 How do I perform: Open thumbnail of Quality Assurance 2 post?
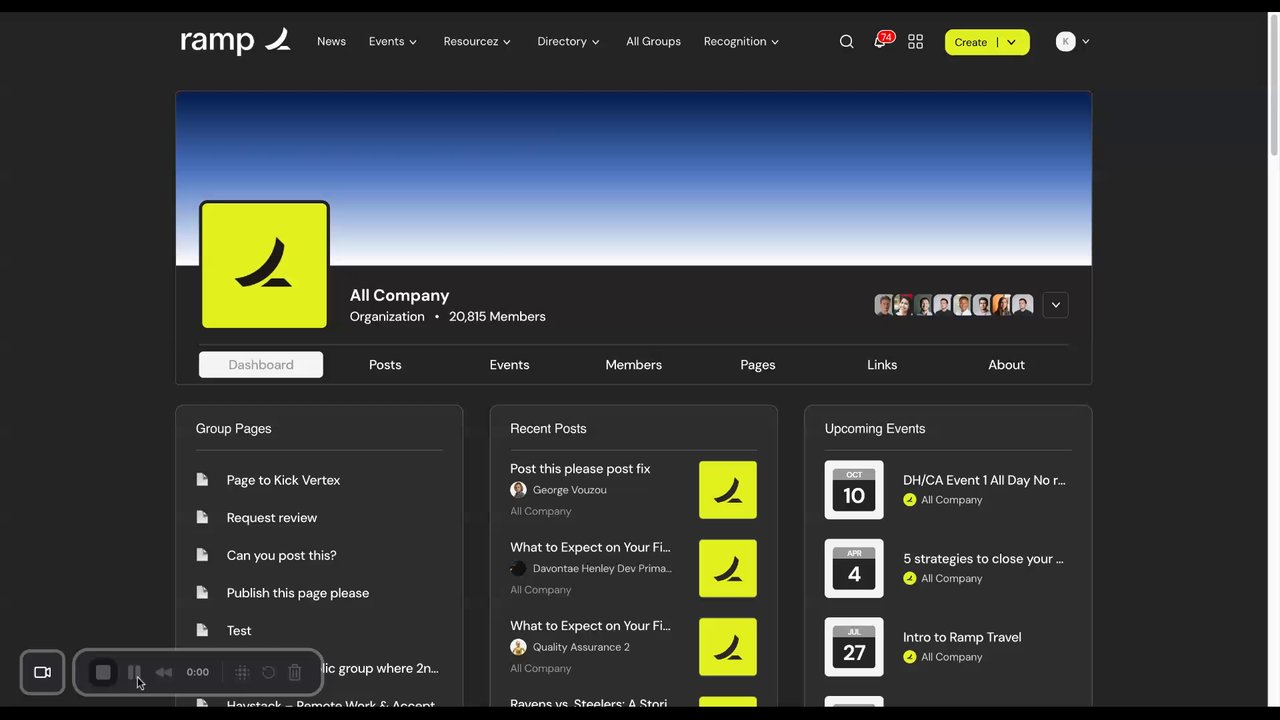pos(728,647)
